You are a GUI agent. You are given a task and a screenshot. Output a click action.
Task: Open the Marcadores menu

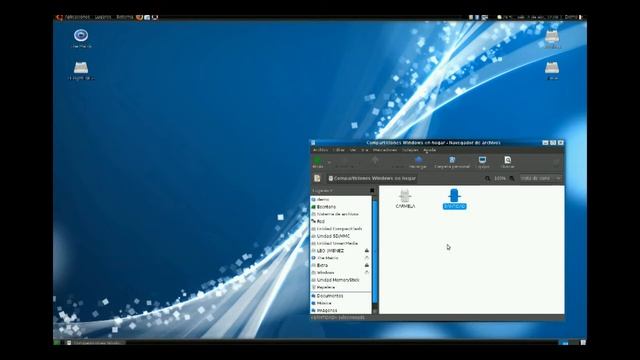click(385, 150)
